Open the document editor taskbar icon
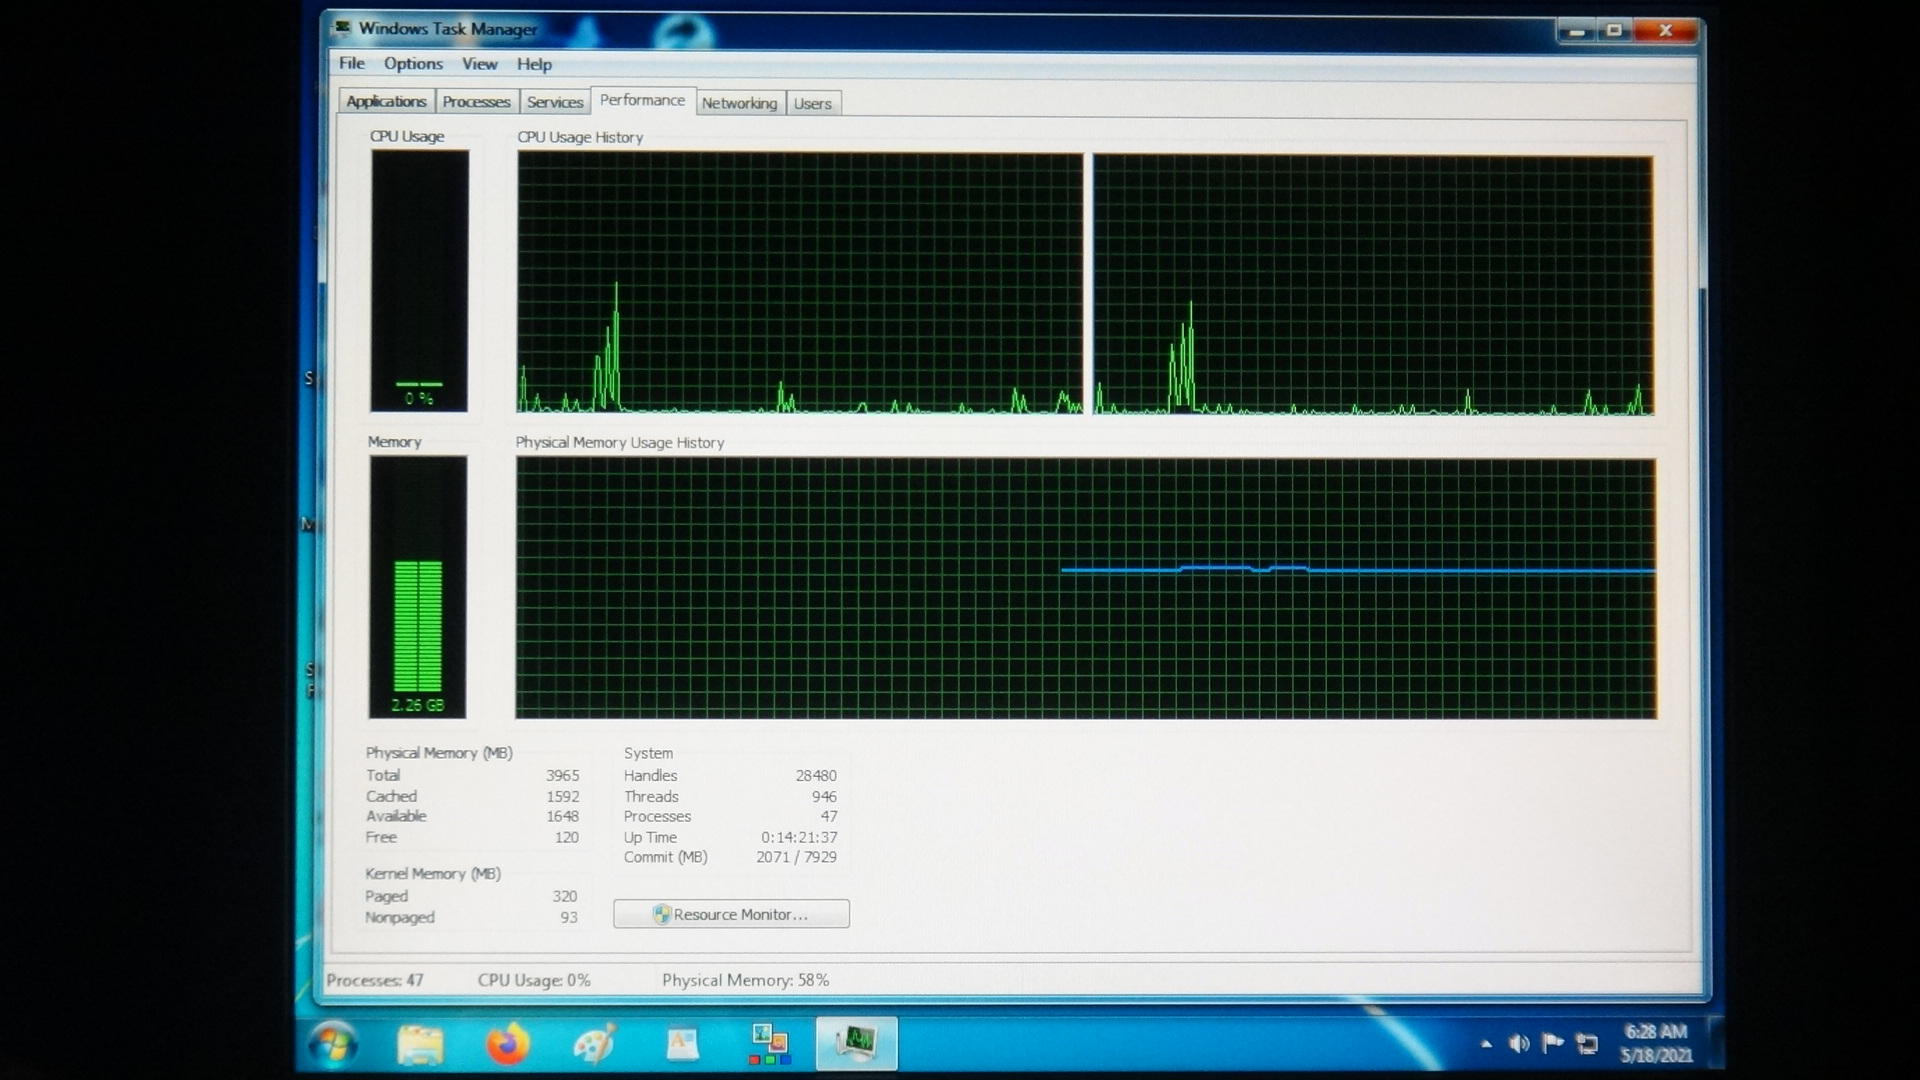1920x1080 pixels. (682, 1045)
